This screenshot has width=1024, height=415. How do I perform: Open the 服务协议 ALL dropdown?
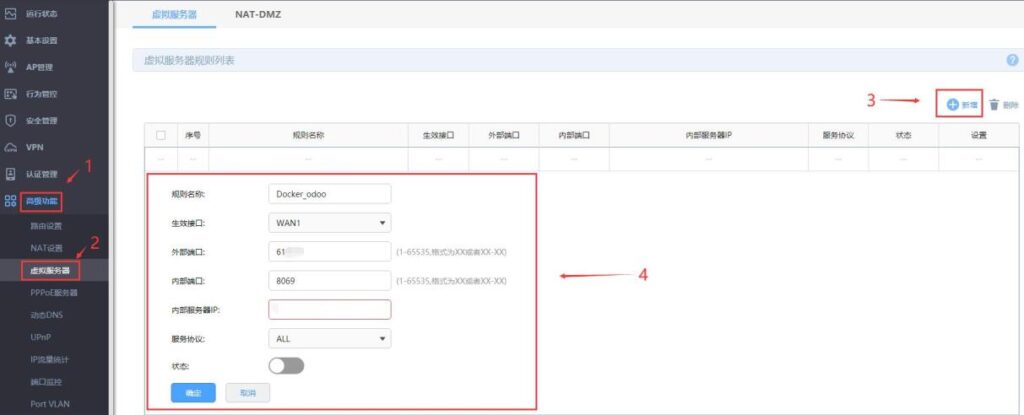coord(330,339)
